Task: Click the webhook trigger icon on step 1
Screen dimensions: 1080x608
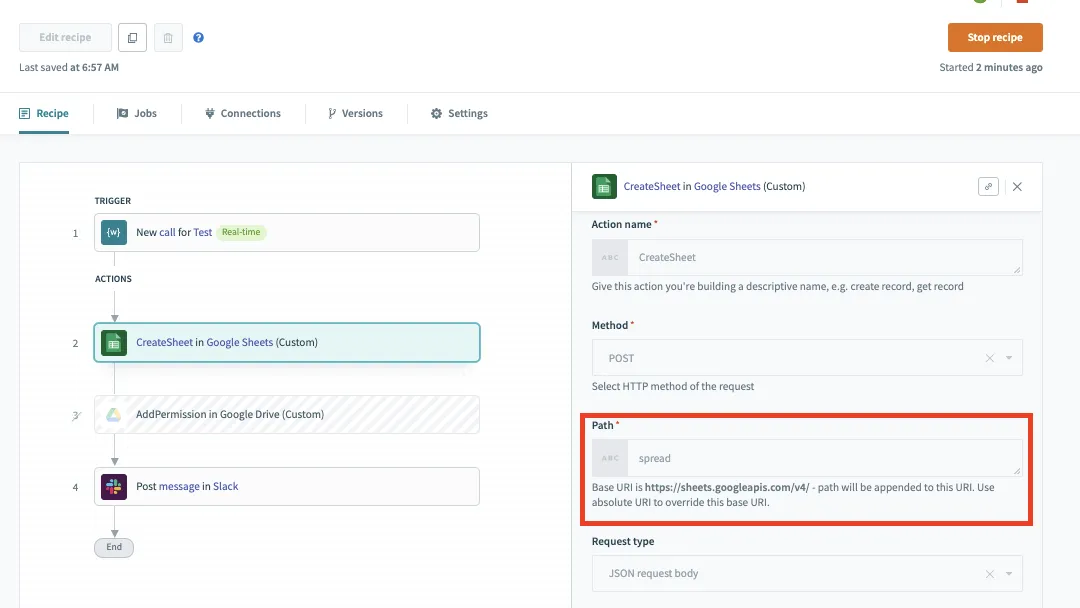Action: [x=114, y=233]
